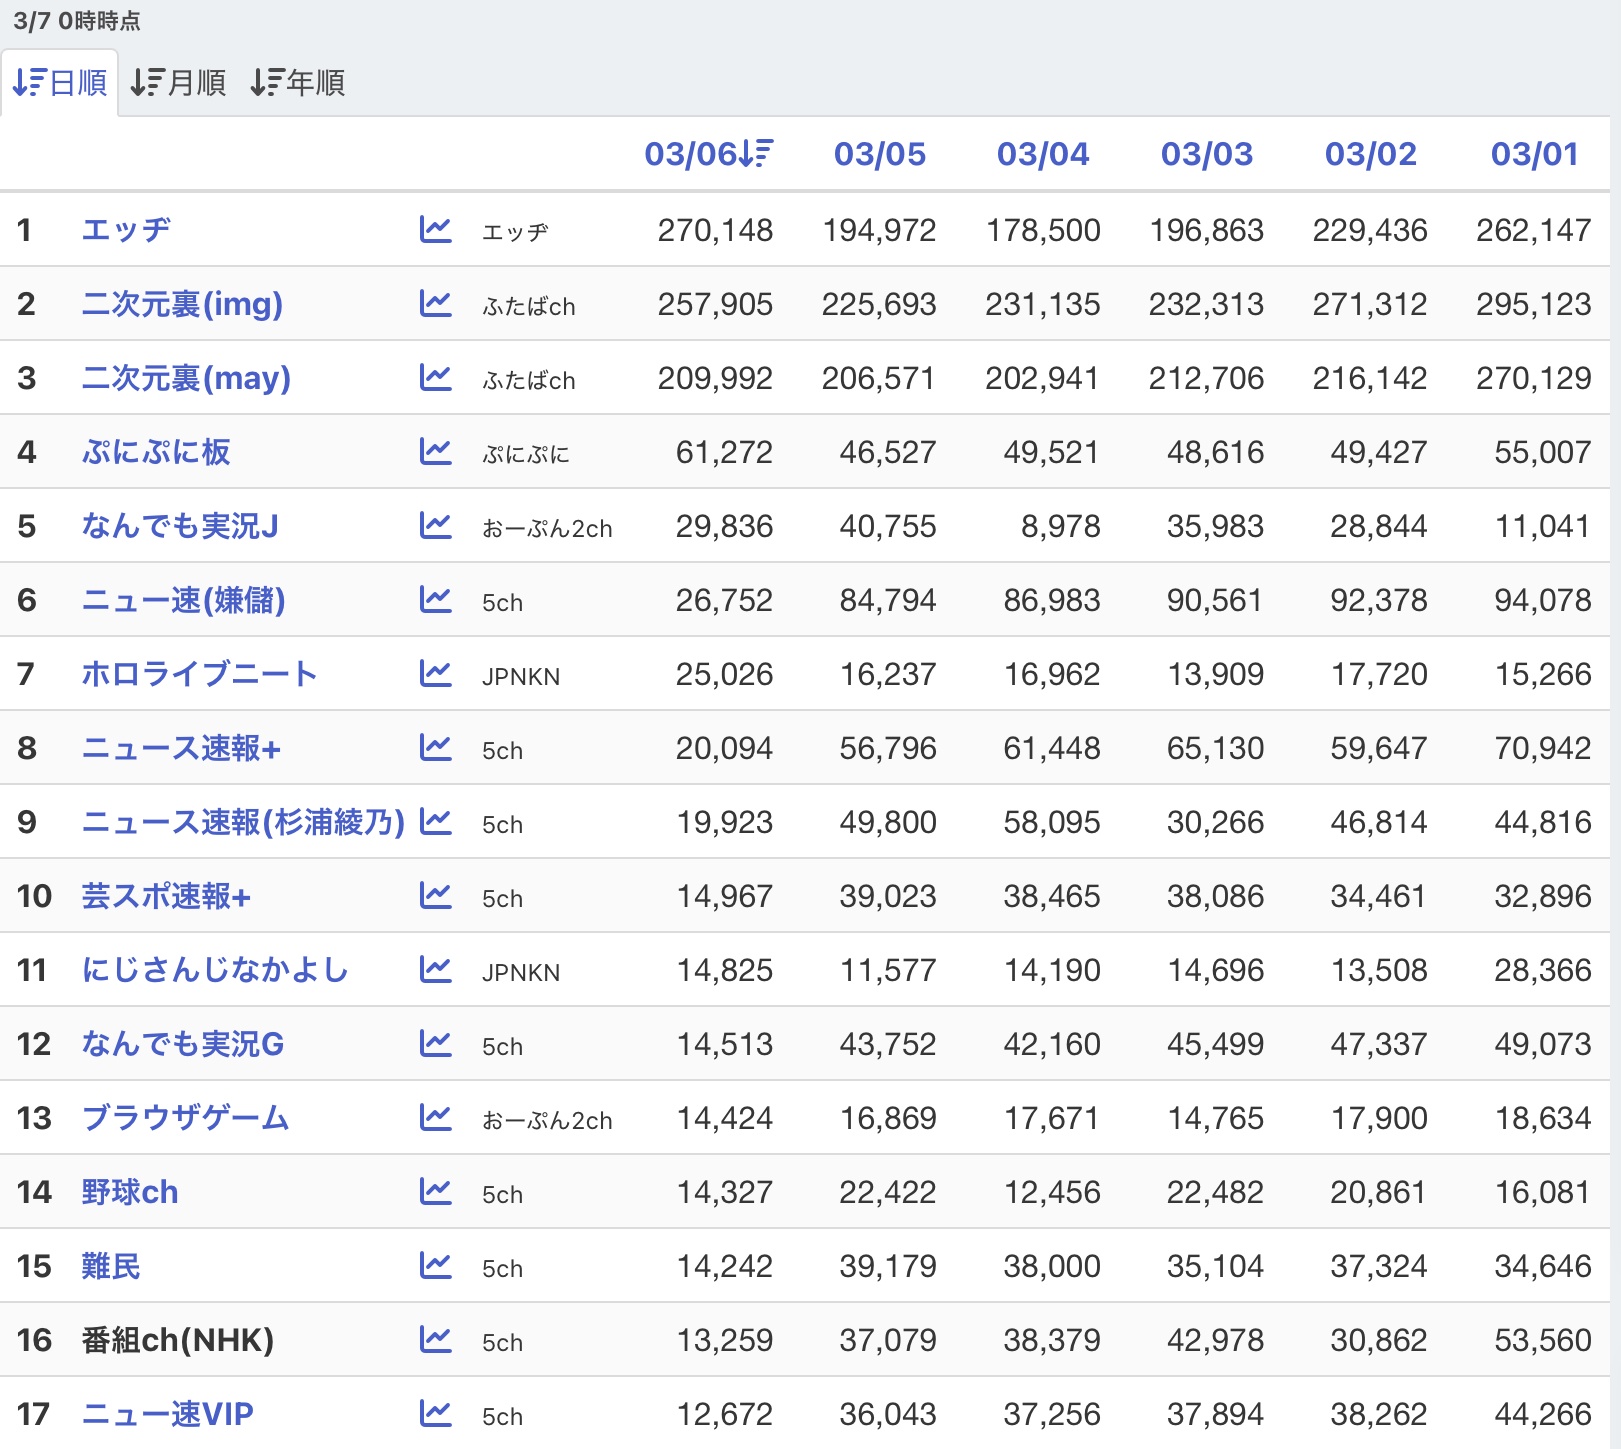Select the 年順 yearly ranking tab

pyautogui.click(x=298, y=83)
